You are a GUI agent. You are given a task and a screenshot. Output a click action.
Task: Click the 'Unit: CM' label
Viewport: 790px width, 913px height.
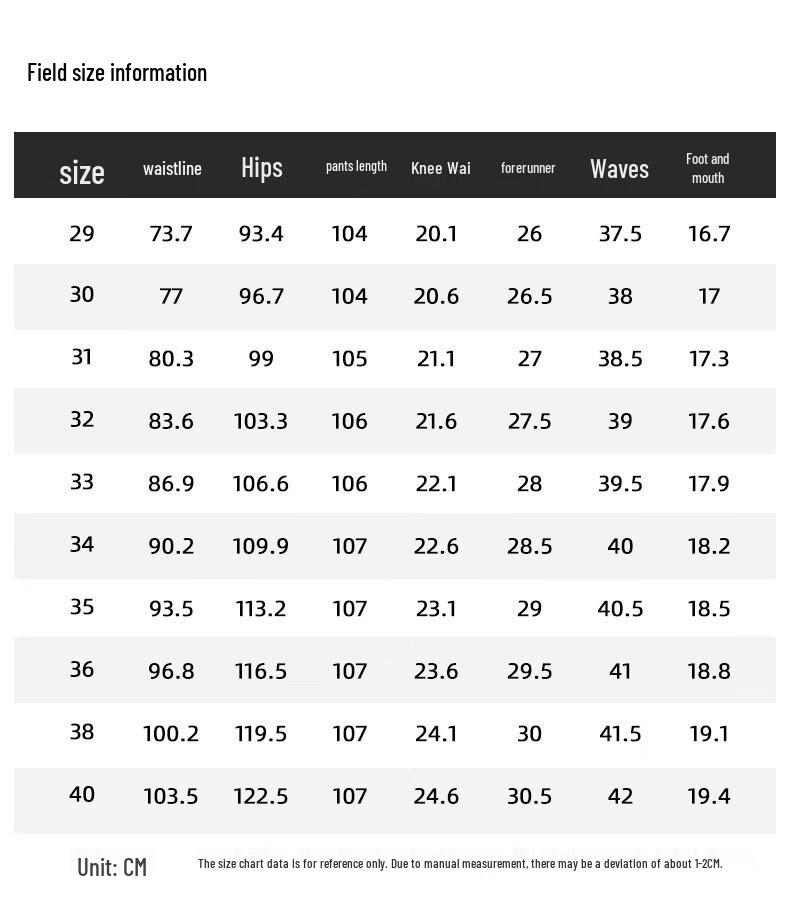tap(112, 866)
